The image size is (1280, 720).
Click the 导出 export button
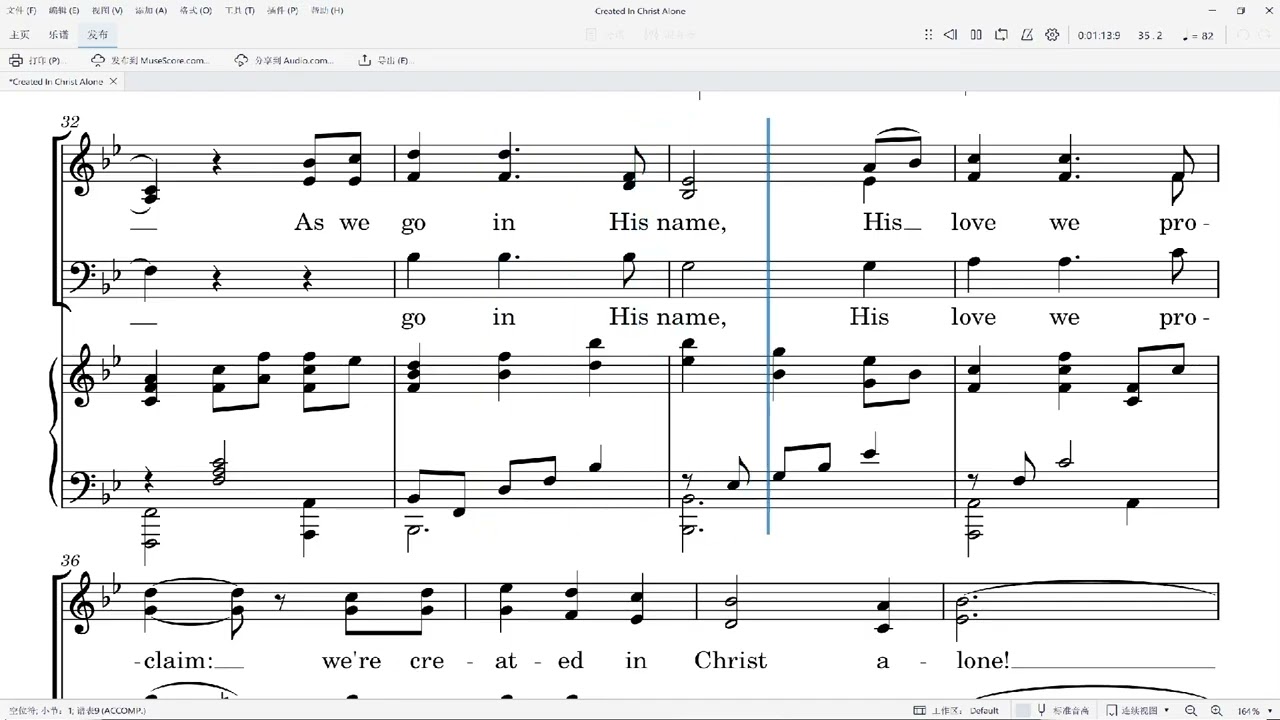click(x=385, y=60)
